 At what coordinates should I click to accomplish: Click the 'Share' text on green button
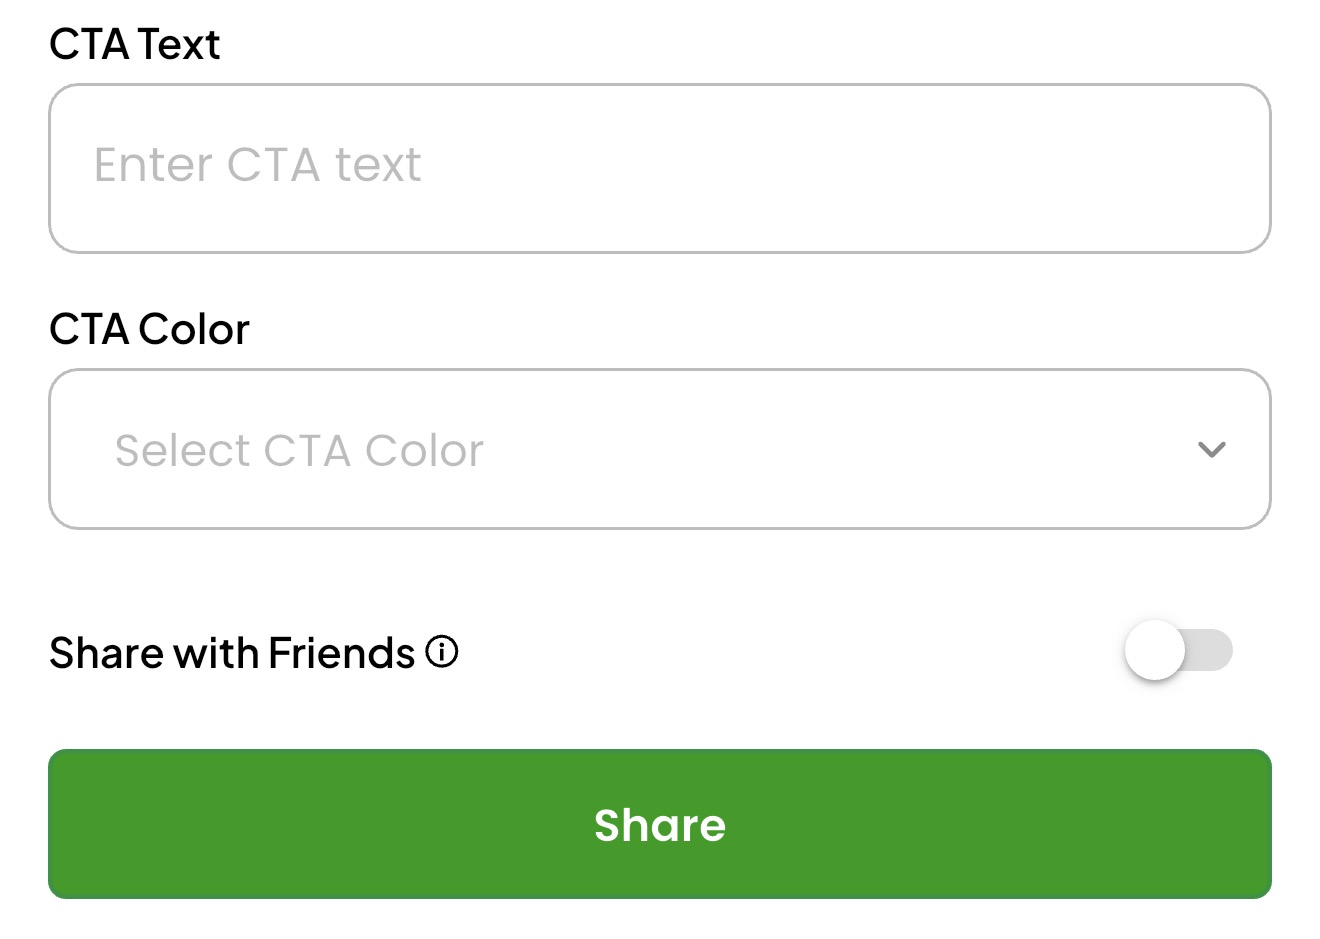tap(659, 825)
